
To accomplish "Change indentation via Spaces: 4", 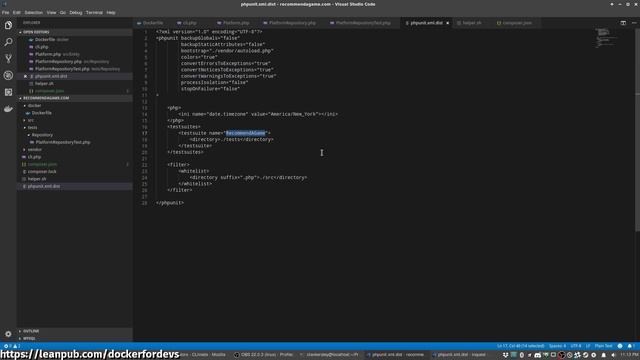I will [558, 346].
